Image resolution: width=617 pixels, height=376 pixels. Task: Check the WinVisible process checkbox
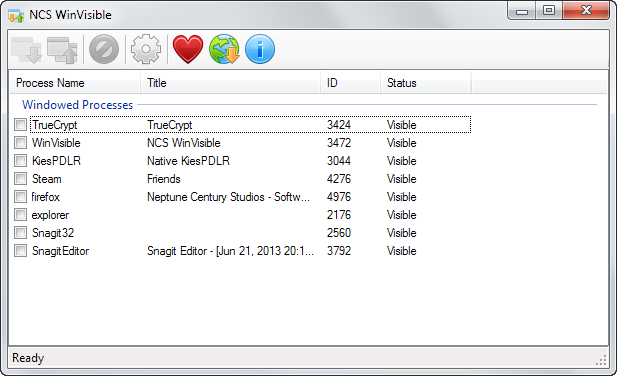[x=20, y=142]
